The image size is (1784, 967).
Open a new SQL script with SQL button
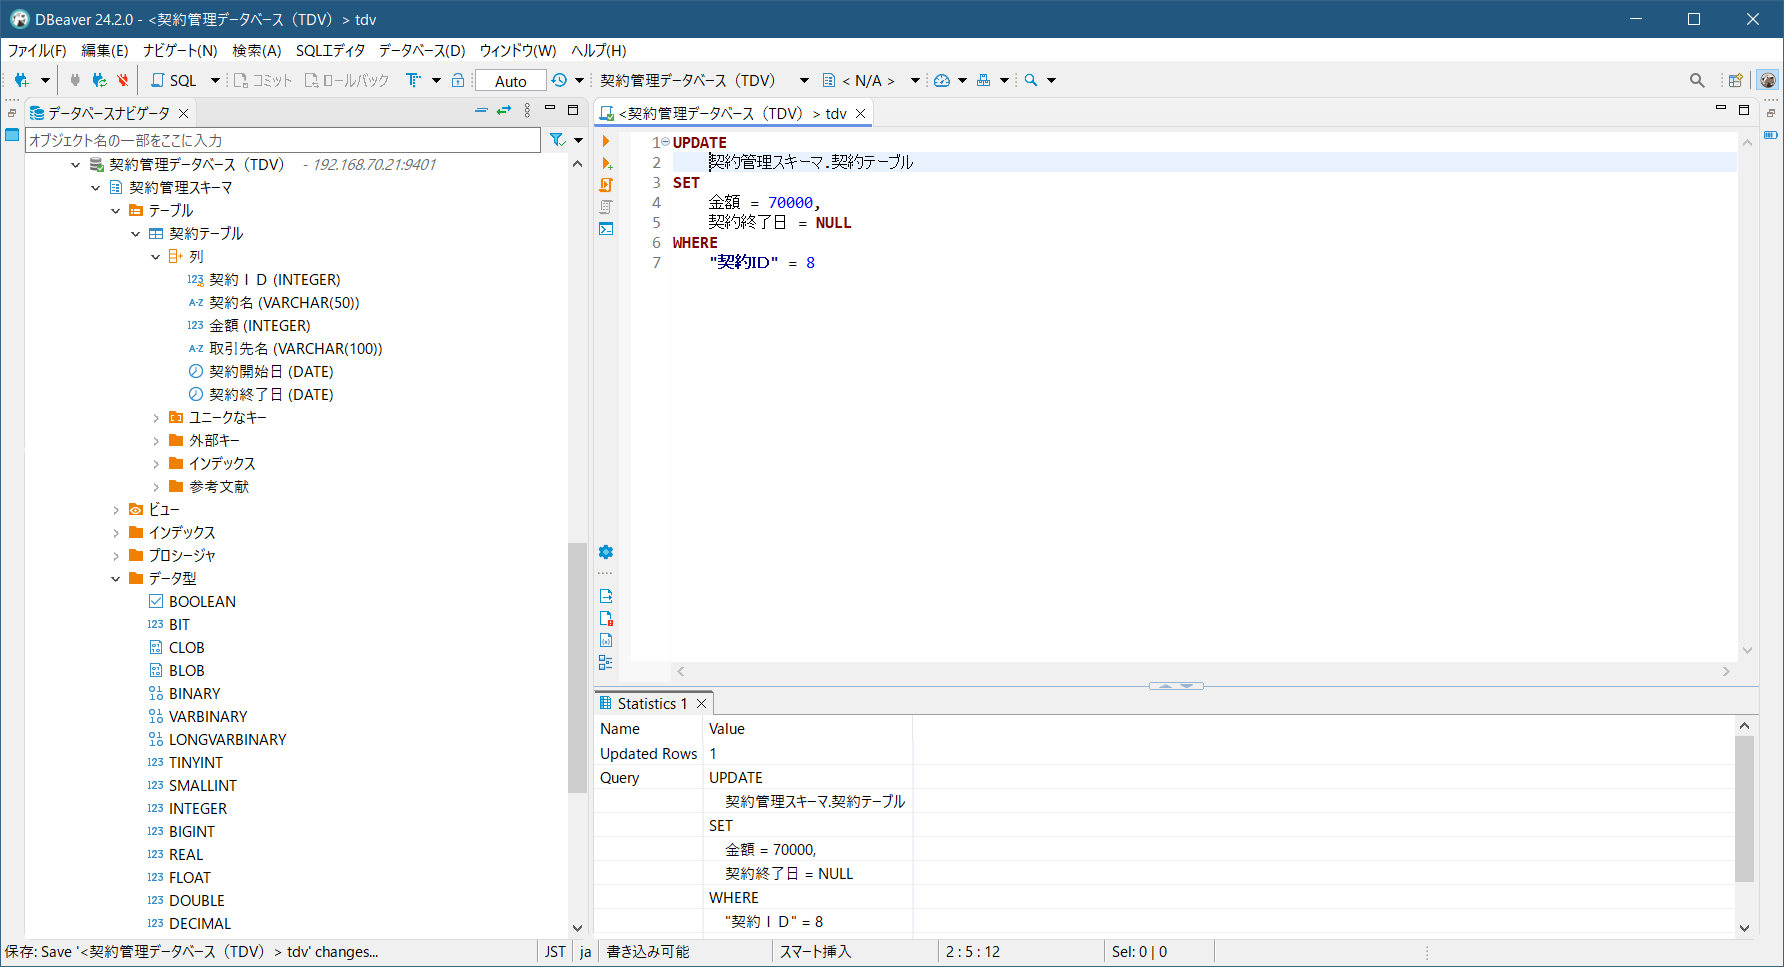[x=174, y=80]
